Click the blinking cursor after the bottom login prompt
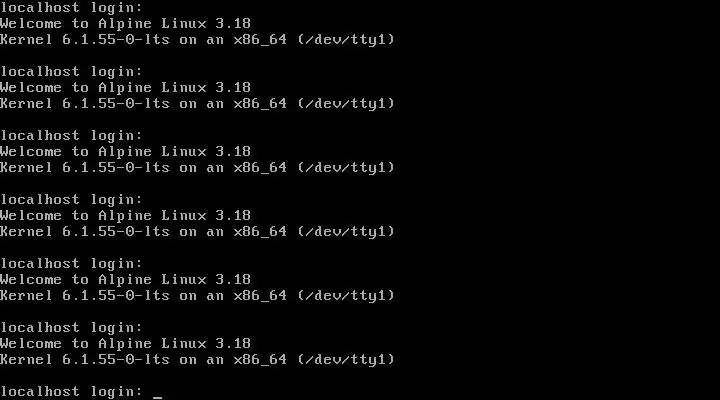 (x=158, y=397)
